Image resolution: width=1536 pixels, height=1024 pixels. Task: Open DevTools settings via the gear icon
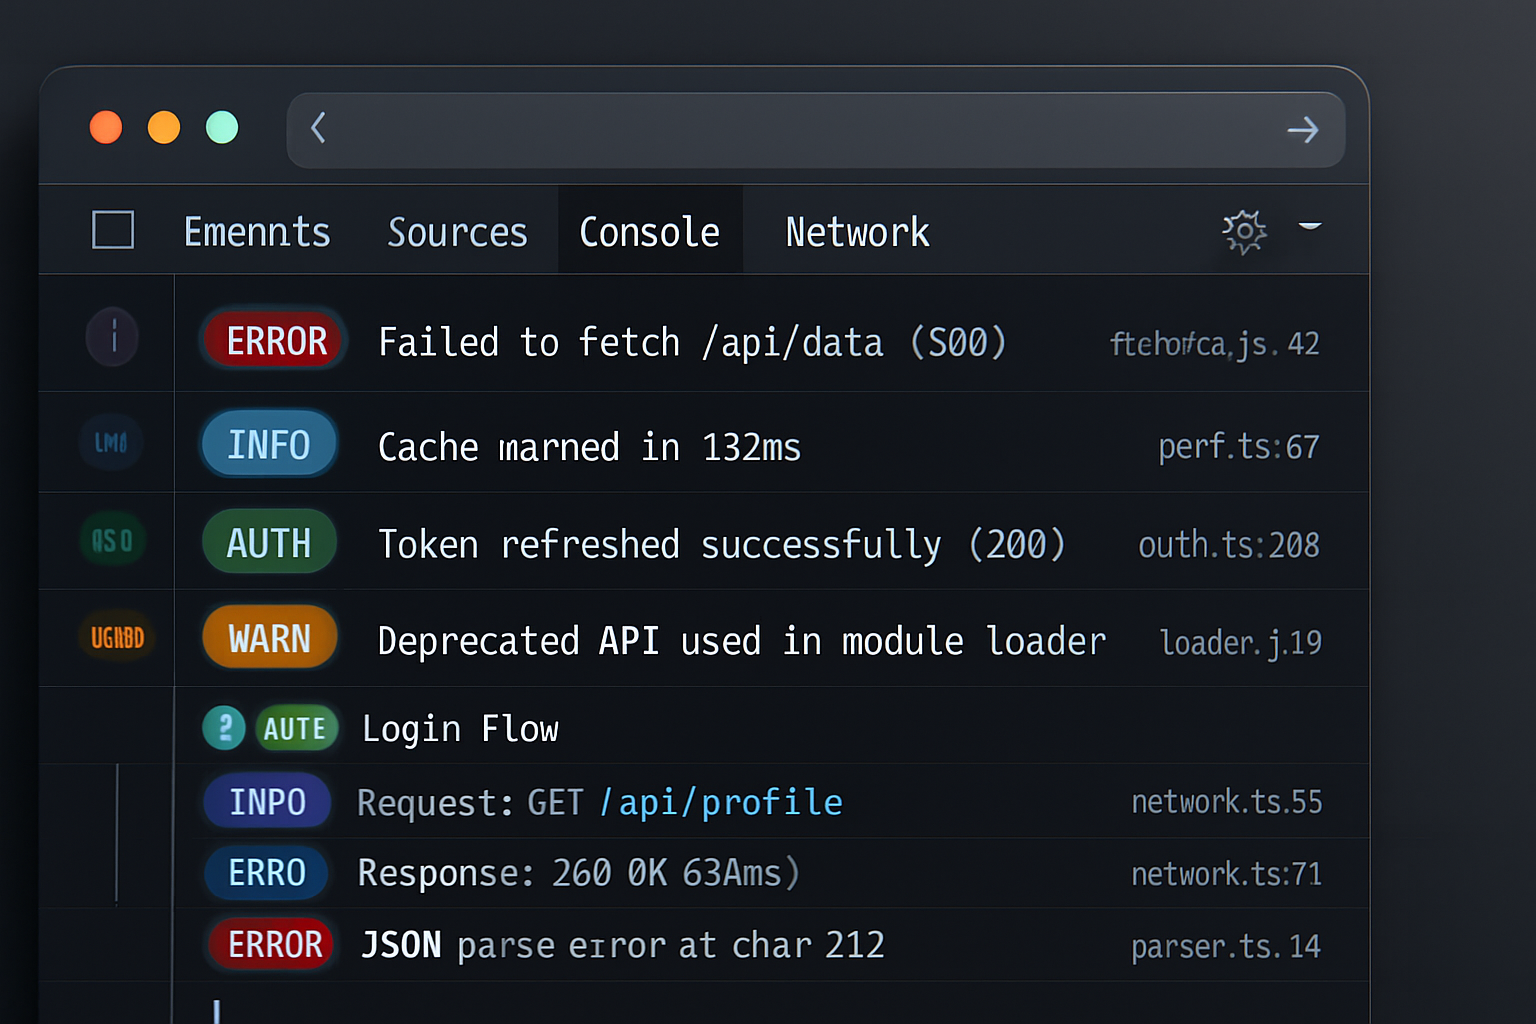point(1244,231)
